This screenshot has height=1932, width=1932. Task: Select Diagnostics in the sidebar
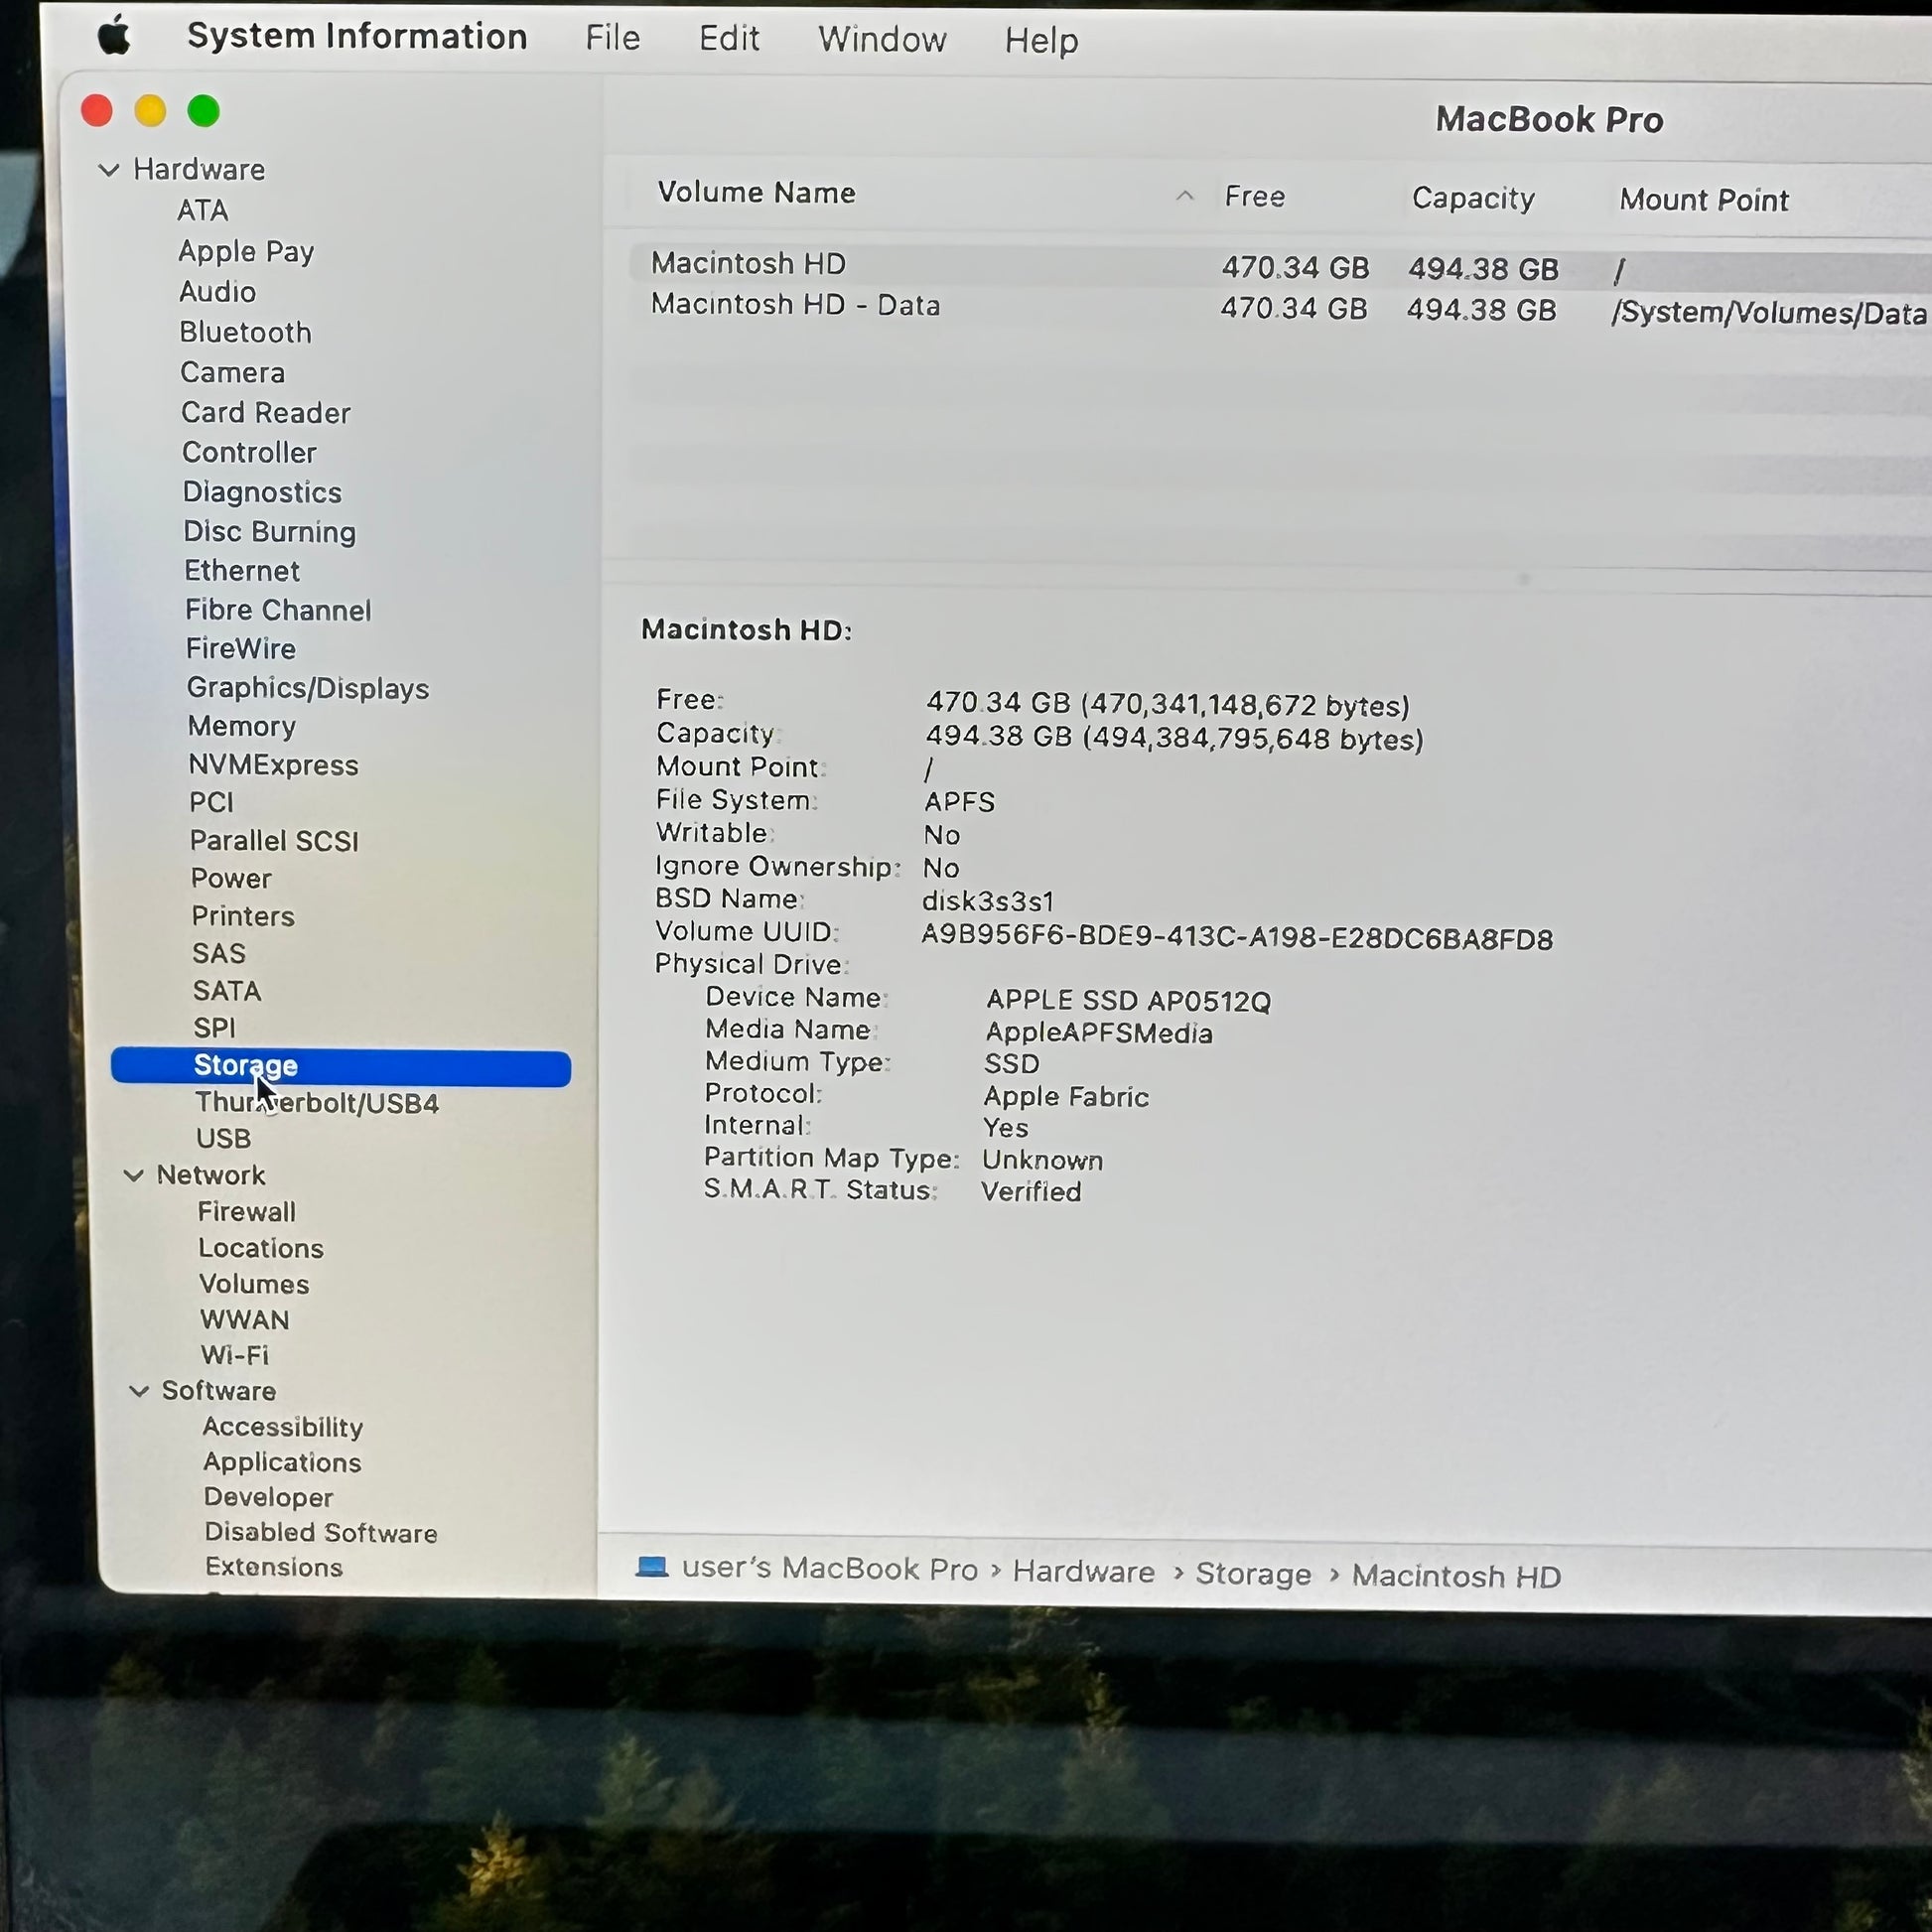[x=262, y=493]
